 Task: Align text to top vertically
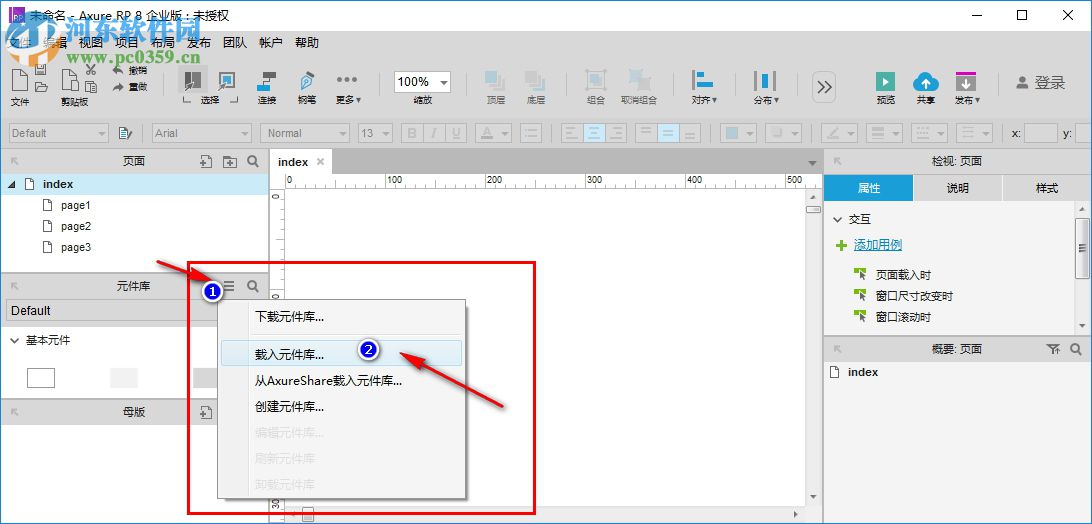[646, 133]
